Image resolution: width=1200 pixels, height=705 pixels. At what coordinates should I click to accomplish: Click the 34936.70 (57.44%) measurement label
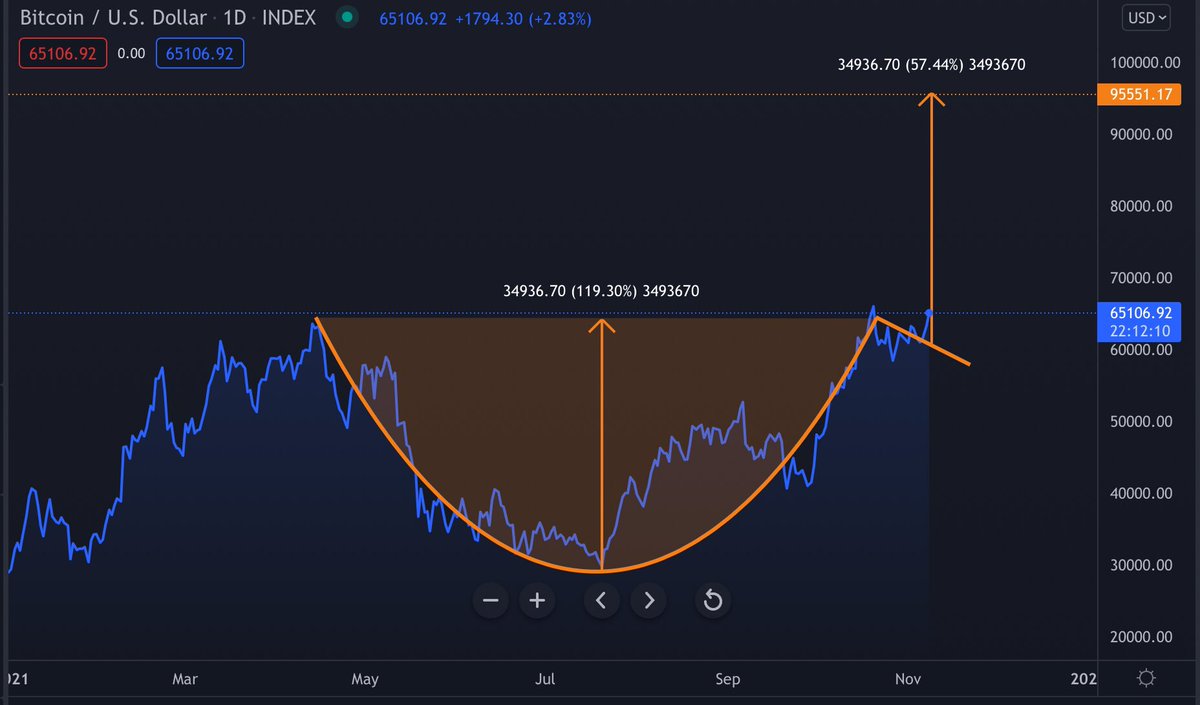931,64
